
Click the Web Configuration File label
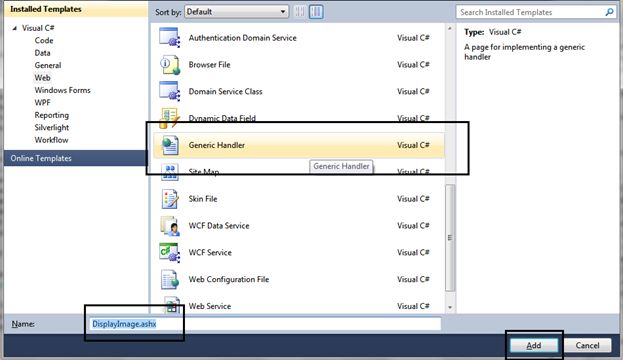(x=228, y=279)
